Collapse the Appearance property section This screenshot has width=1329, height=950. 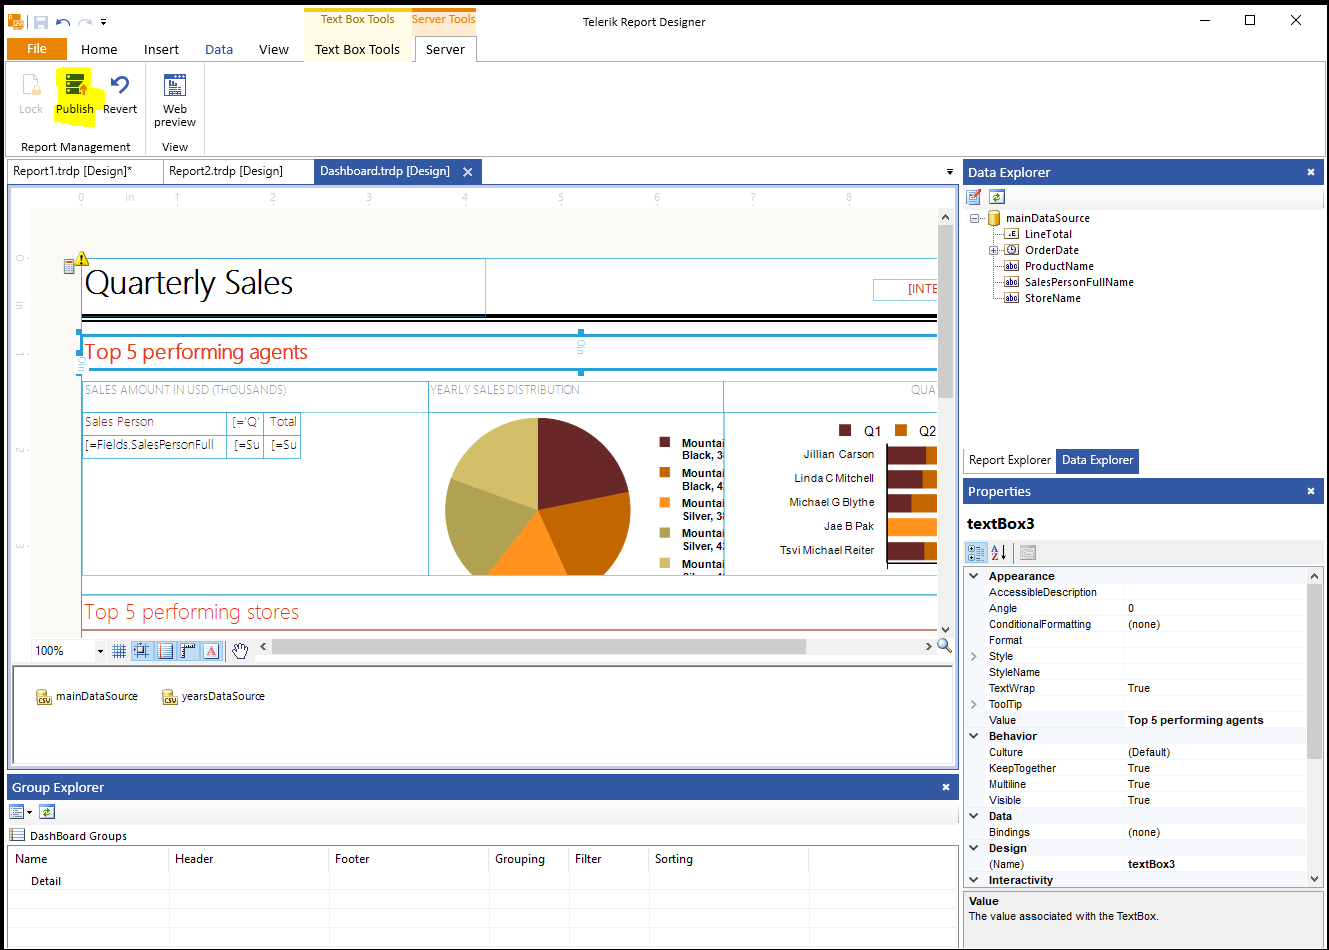(974, 576)
